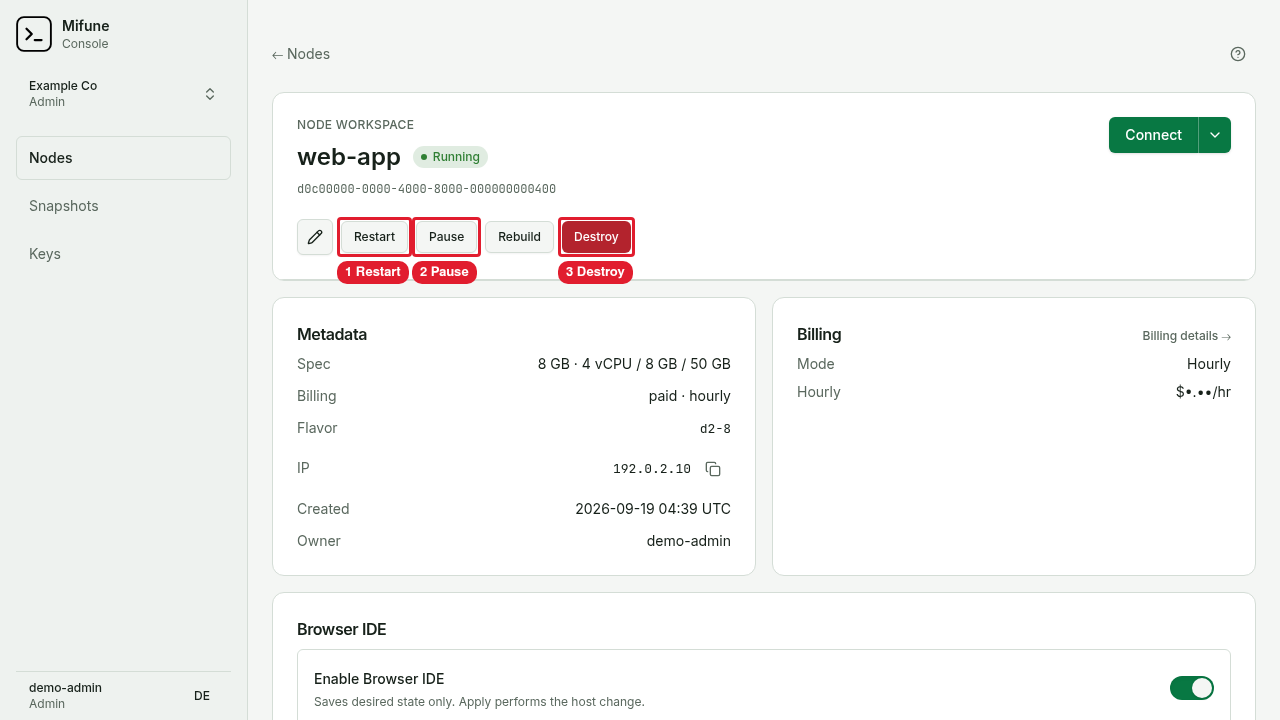Toggle the Enable Browser IDE switch
The width and height of the screenshot is (1280, 720).
[1192, 688]
